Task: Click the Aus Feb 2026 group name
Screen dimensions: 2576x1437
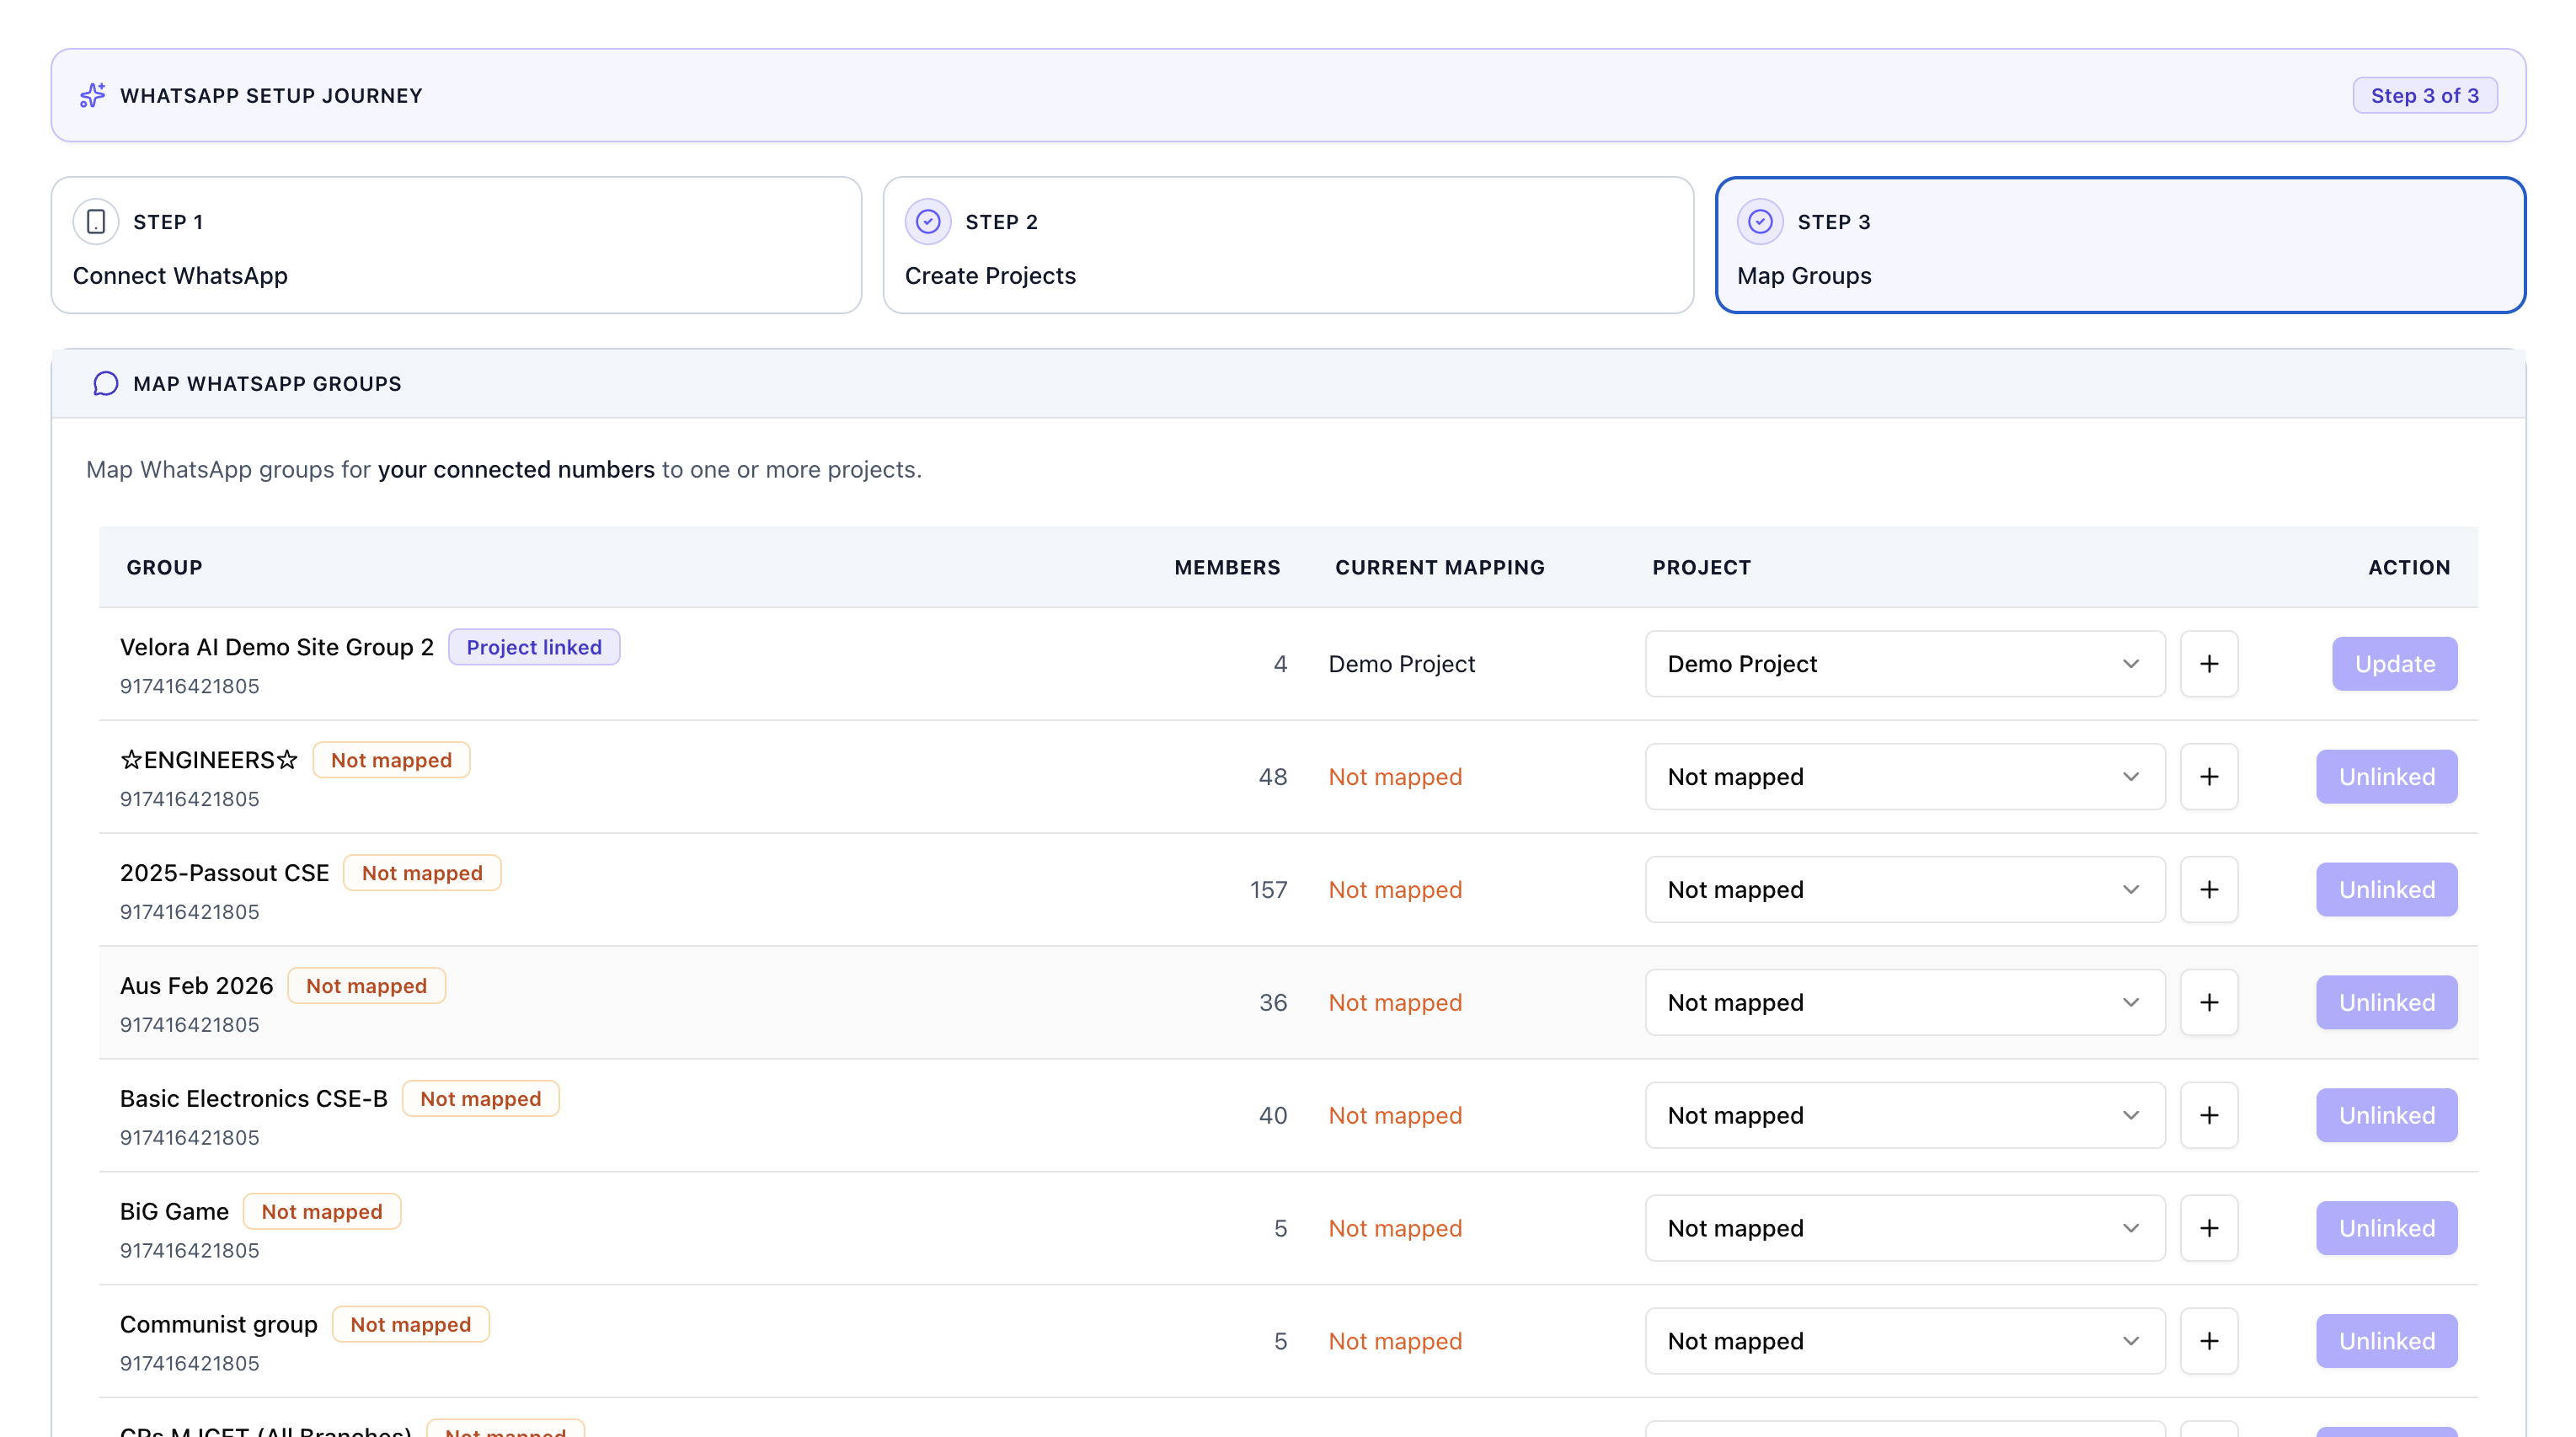Action: coord(196,986)
